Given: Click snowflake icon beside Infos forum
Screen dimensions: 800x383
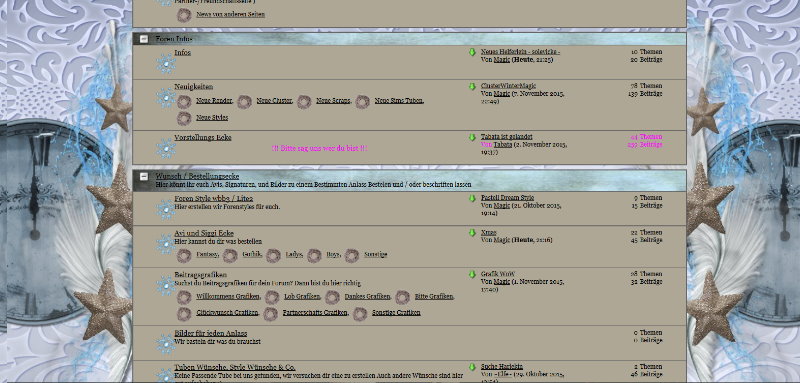Looking at the screenshot, I should coord(166,64).
